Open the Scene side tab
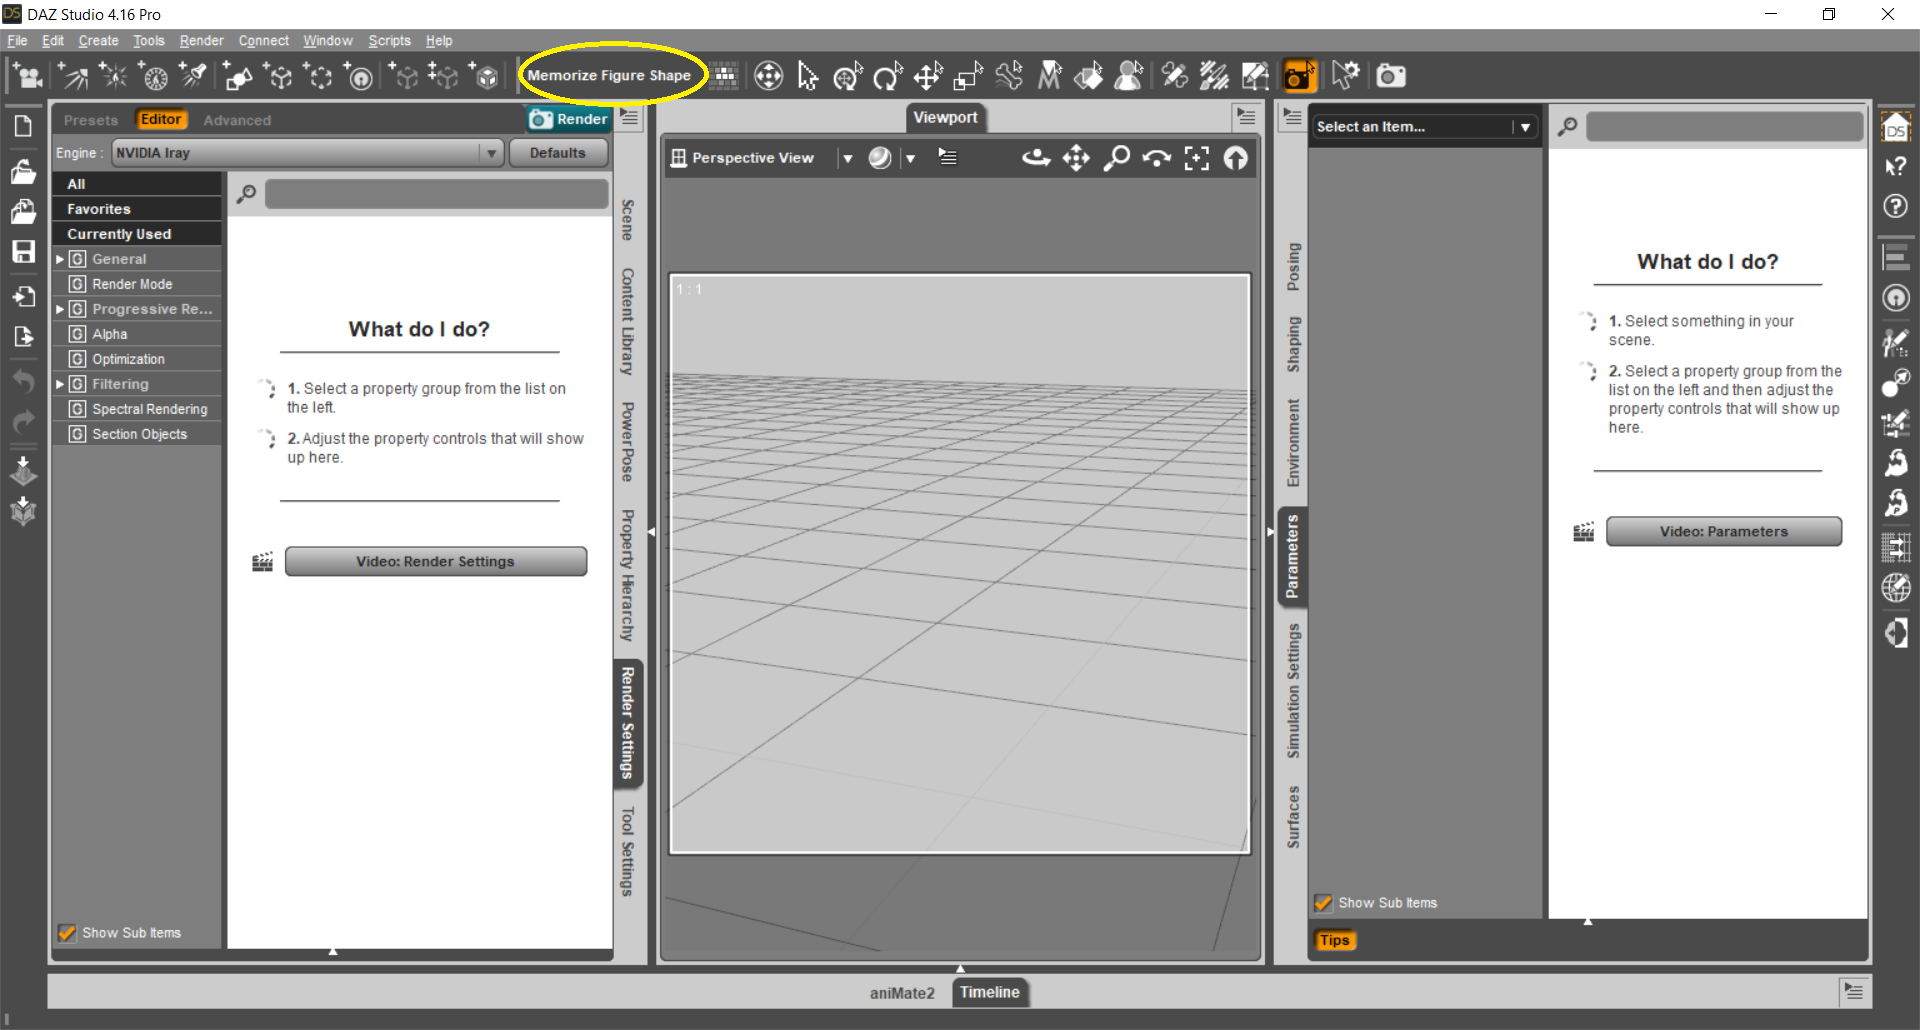 click(628, 220)
